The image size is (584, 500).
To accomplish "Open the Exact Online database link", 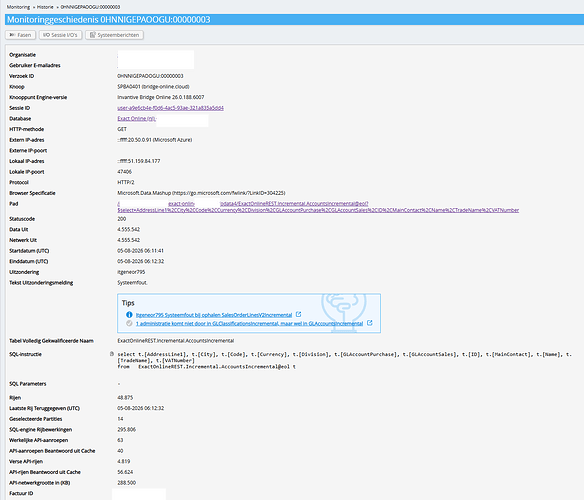I will 136,118.
